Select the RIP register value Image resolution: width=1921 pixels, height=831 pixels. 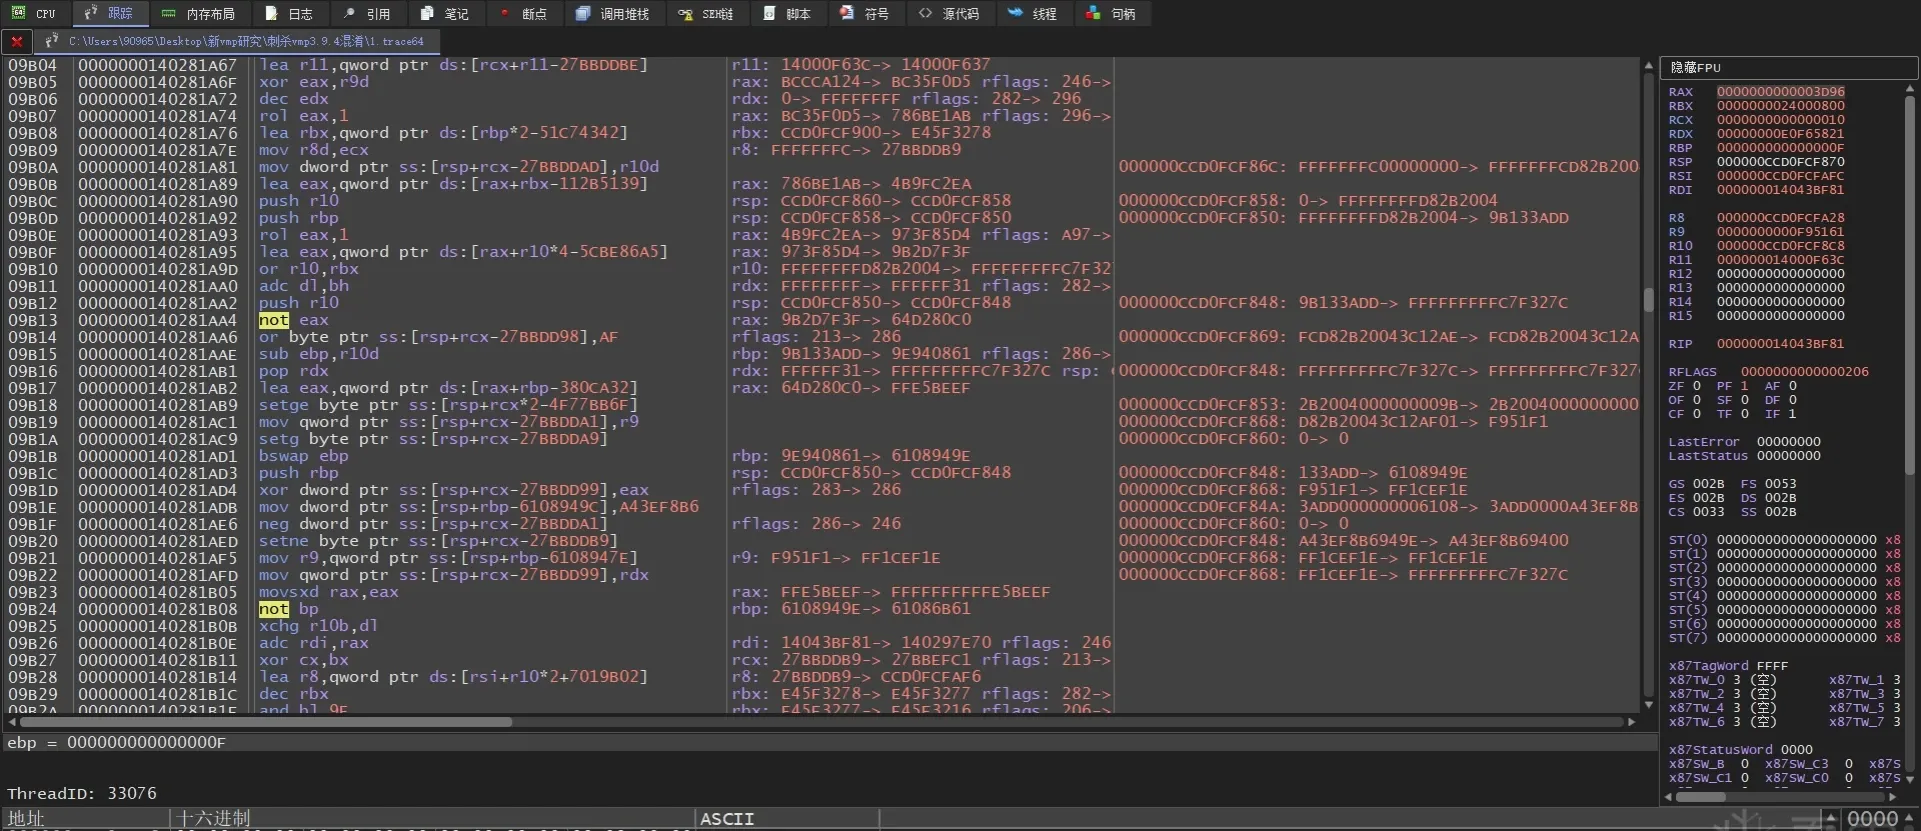point(1780,344)
